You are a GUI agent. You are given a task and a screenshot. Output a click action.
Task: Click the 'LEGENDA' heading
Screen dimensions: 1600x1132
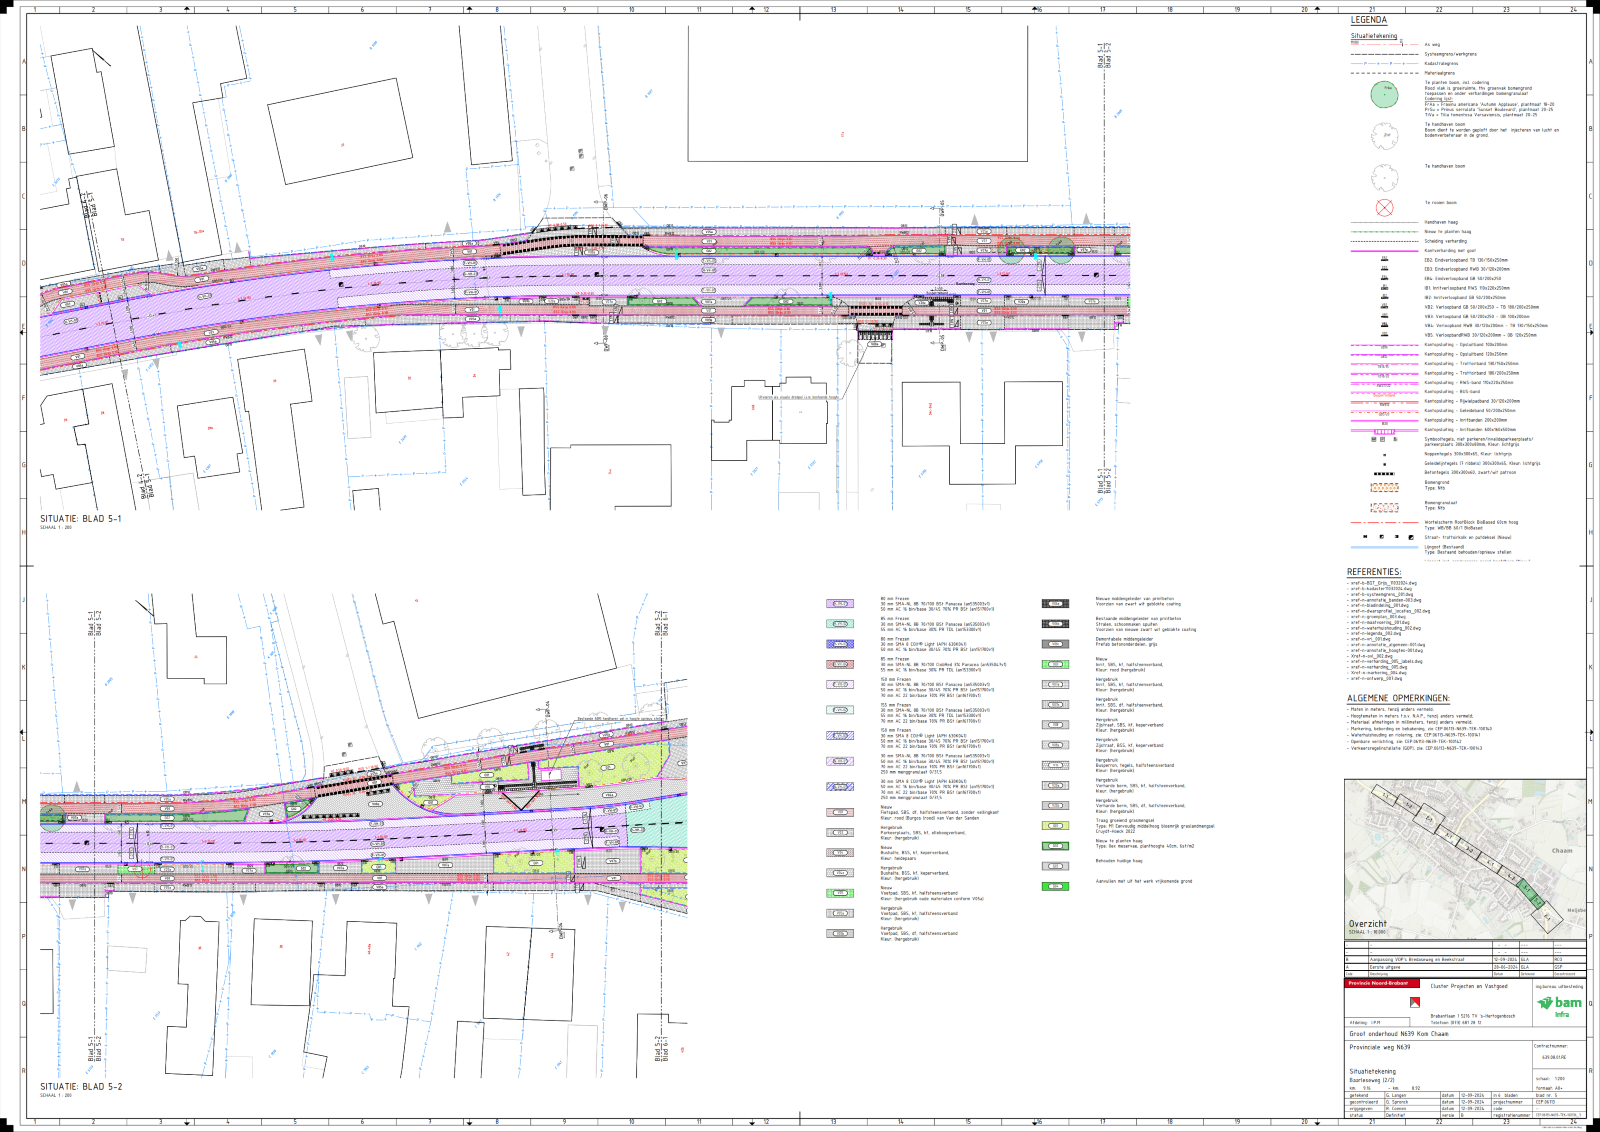1369,20
